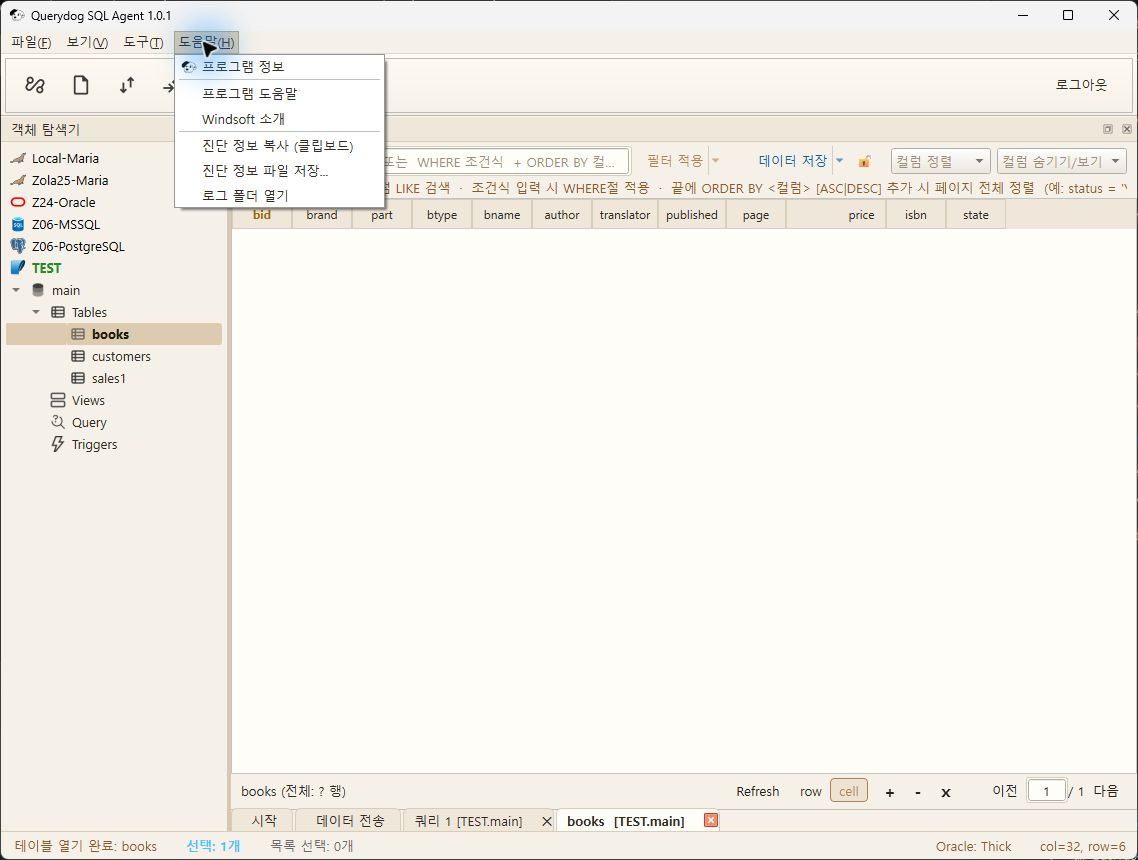This screenshot has width=1138, height=860.
Task: Close the books [TEST.main] tab
Action: [711, 820]
